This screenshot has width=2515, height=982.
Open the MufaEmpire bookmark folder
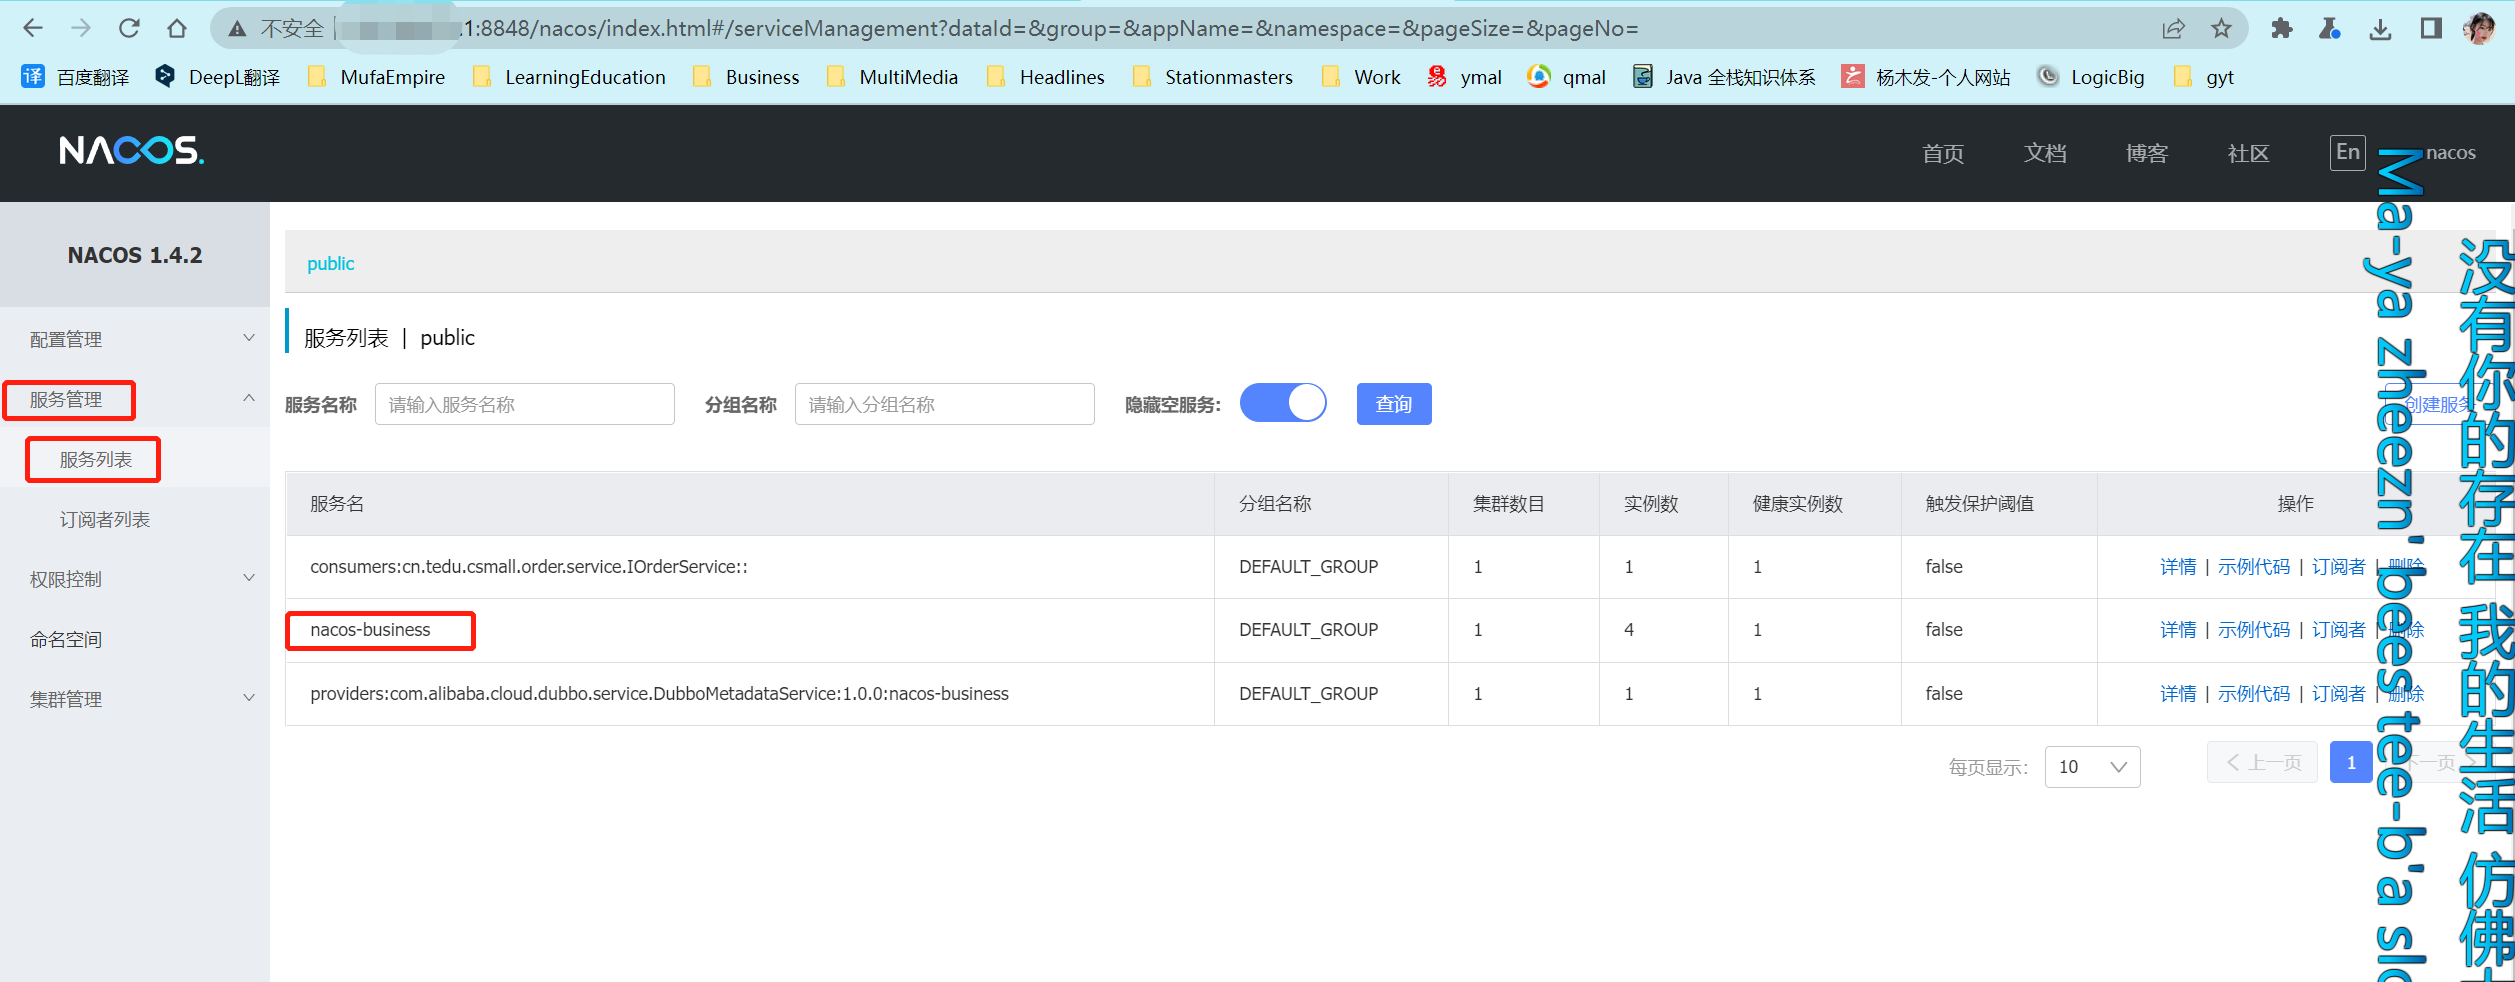point(376,77)
